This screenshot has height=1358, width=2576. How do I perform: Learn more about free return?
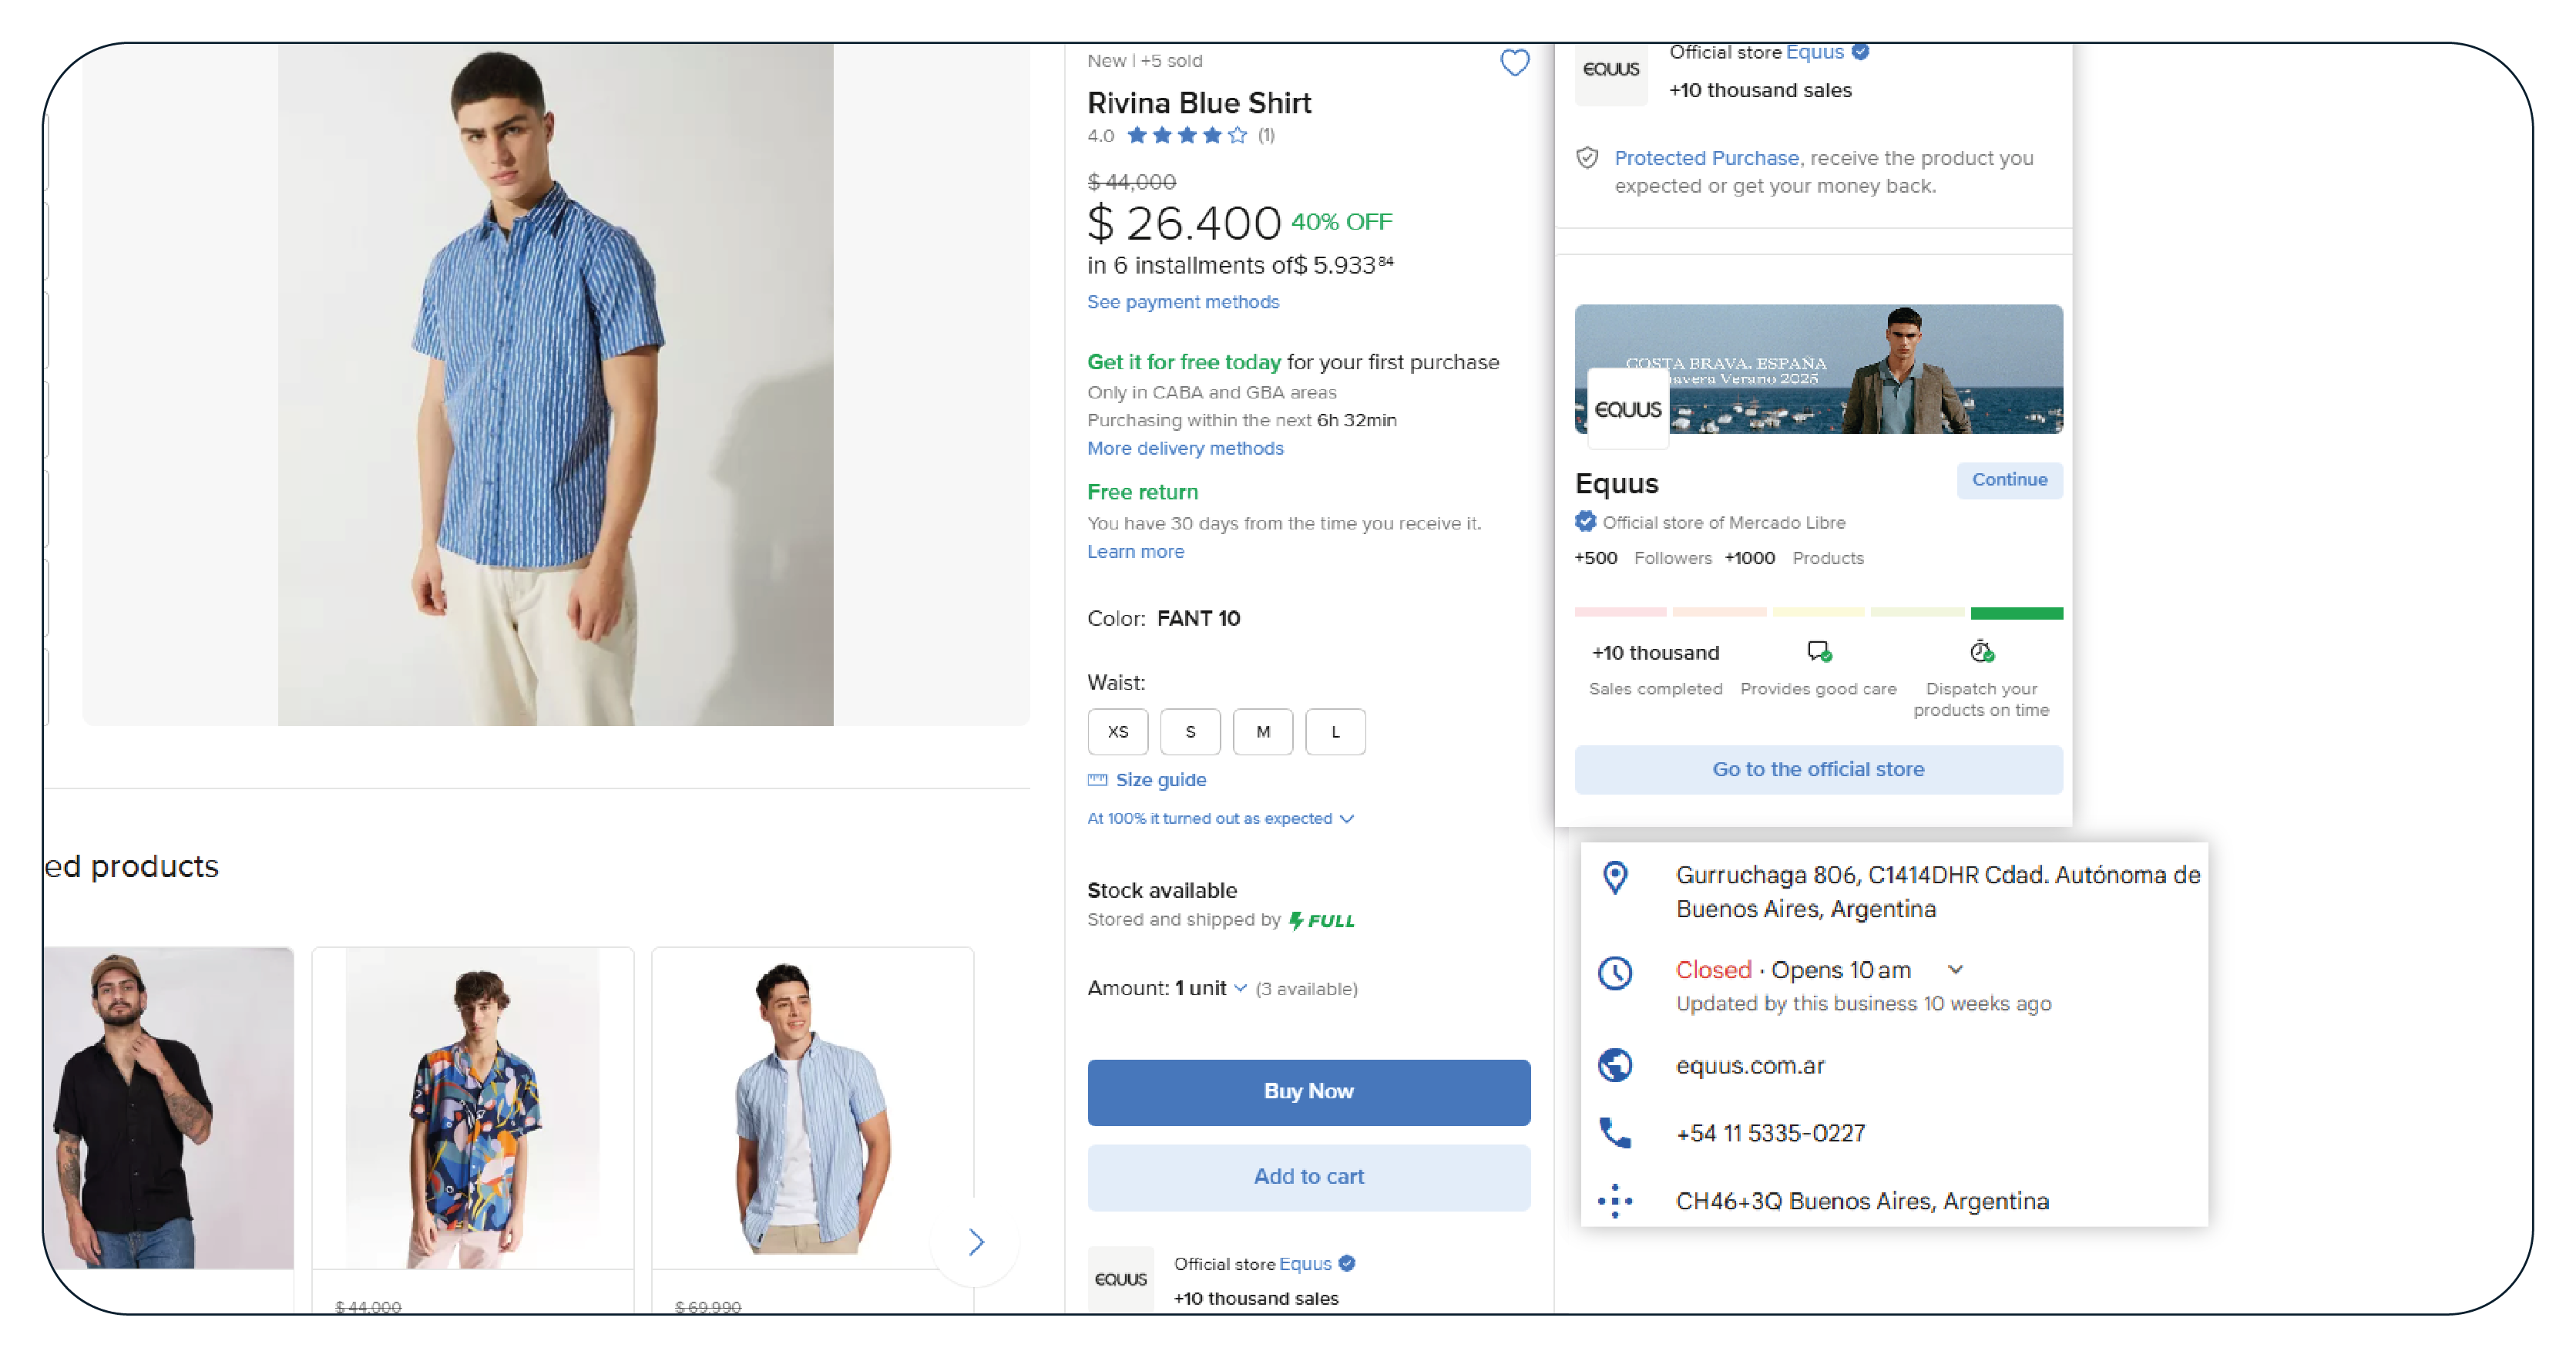1135,551
